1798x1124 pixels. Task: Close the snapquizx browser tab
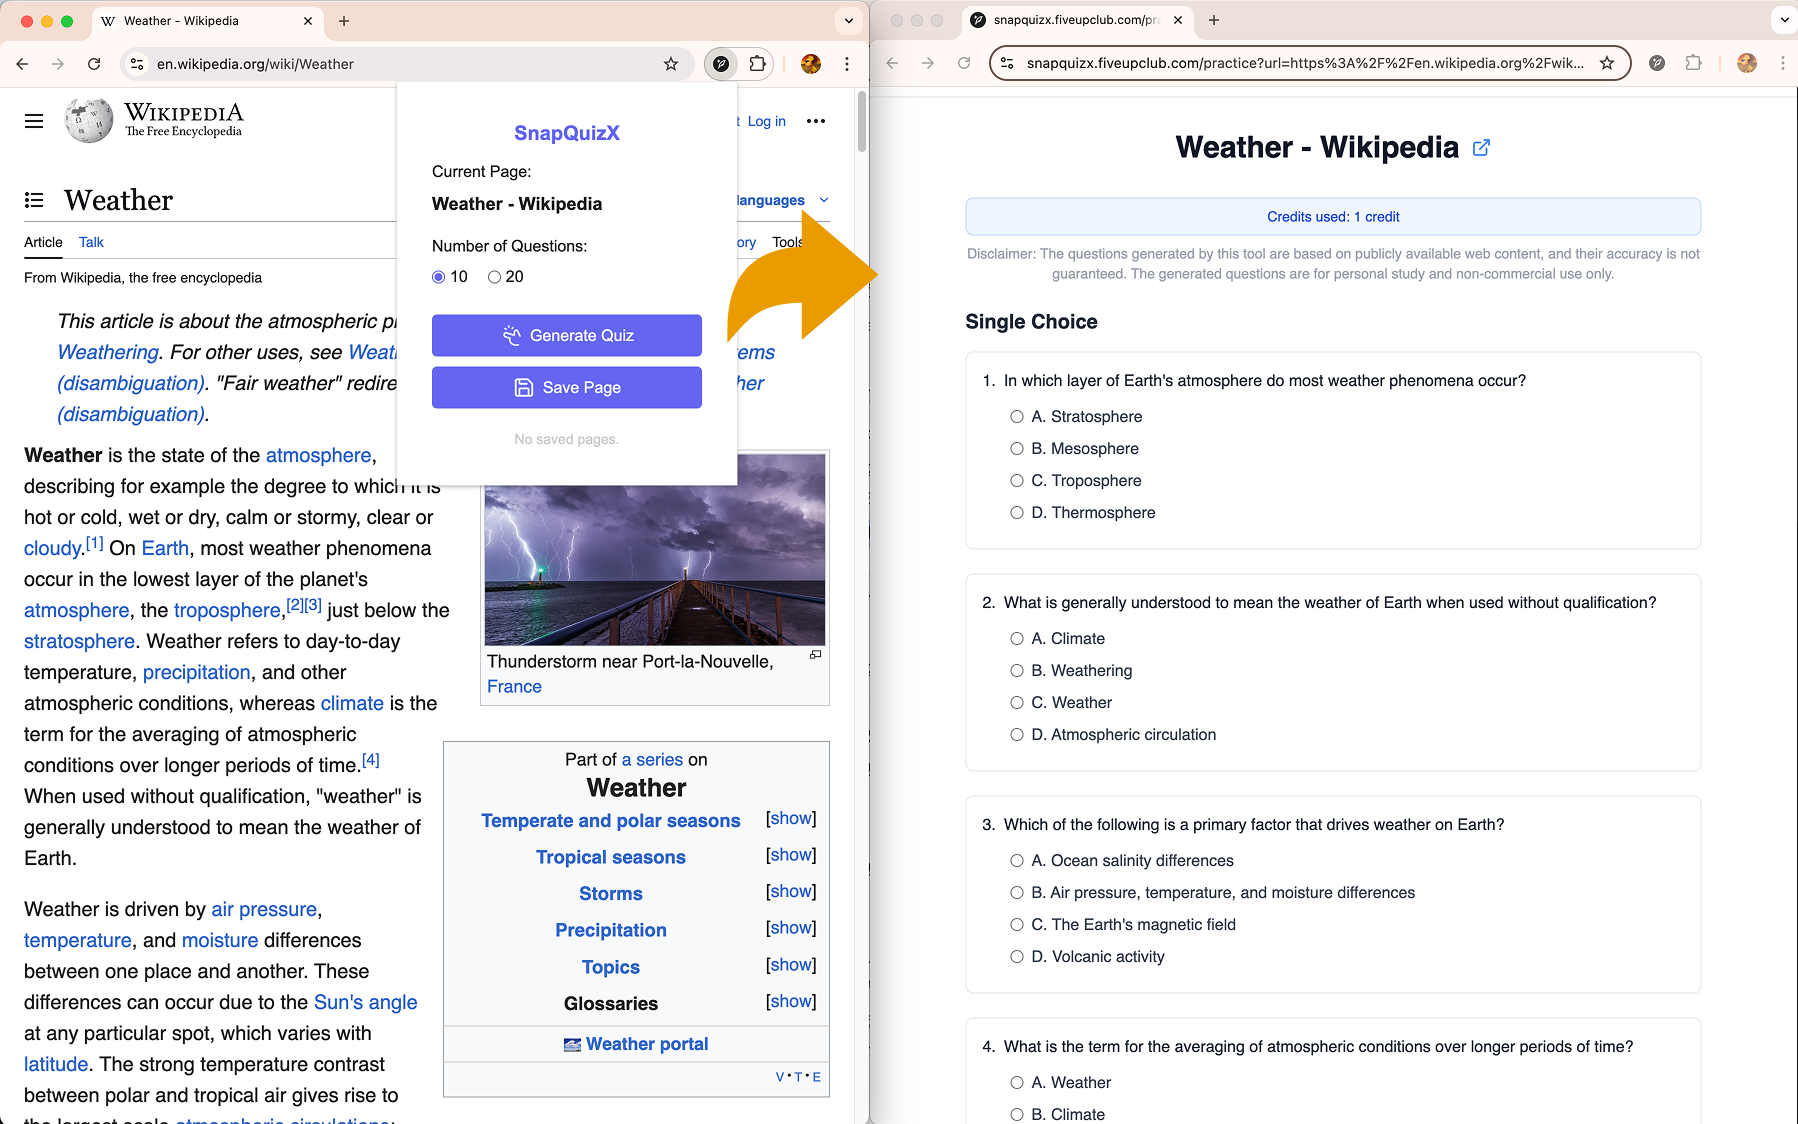click(x=1178, y=20)
